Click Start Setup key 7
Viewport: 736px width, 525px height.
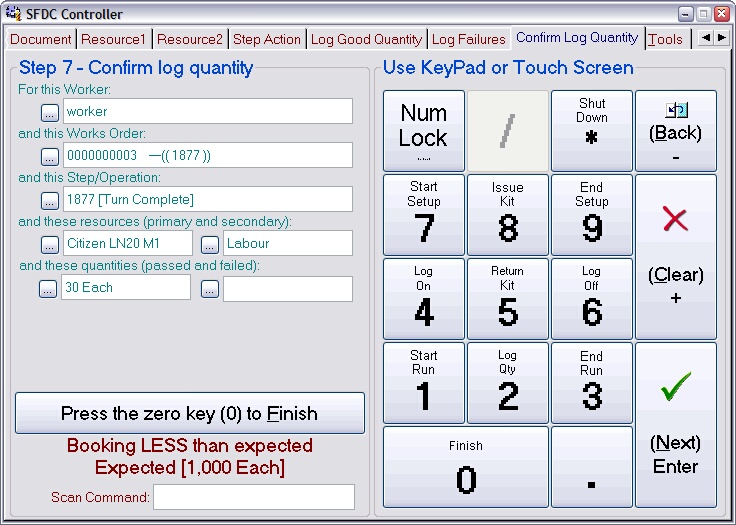424,215
